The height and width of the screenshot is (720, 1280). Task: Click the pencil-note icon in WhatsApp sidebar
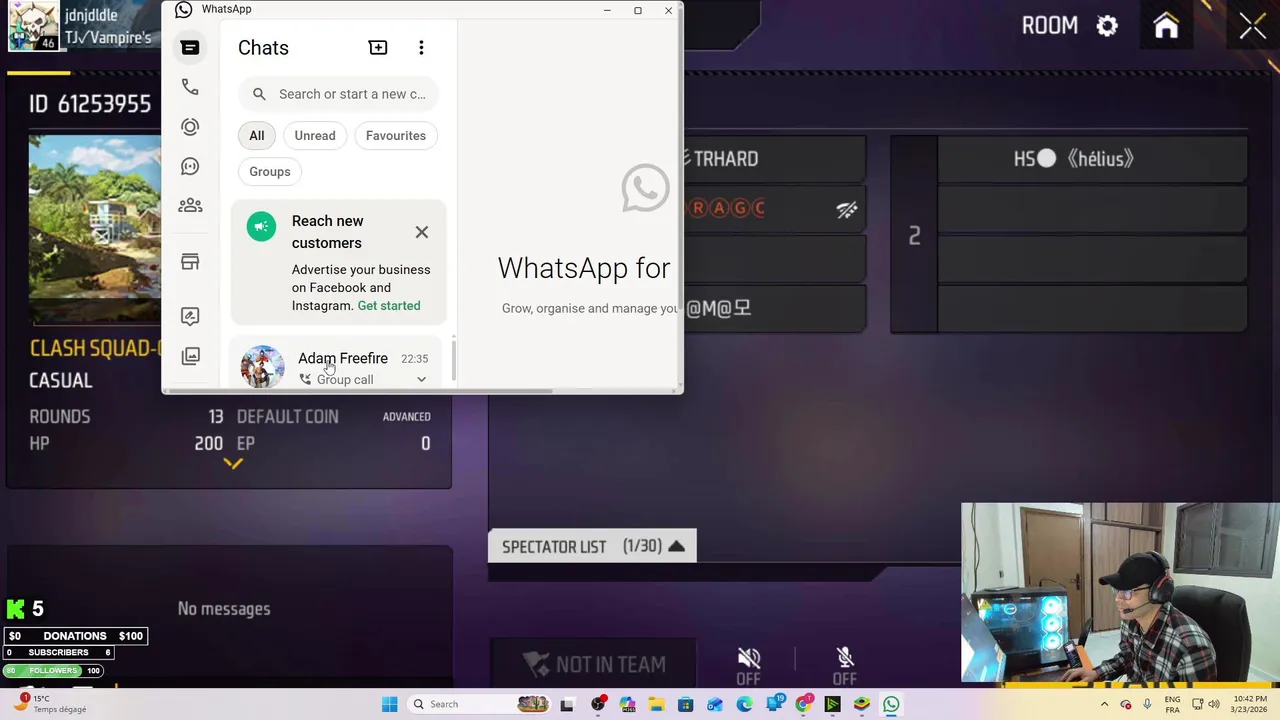point(190,316)
